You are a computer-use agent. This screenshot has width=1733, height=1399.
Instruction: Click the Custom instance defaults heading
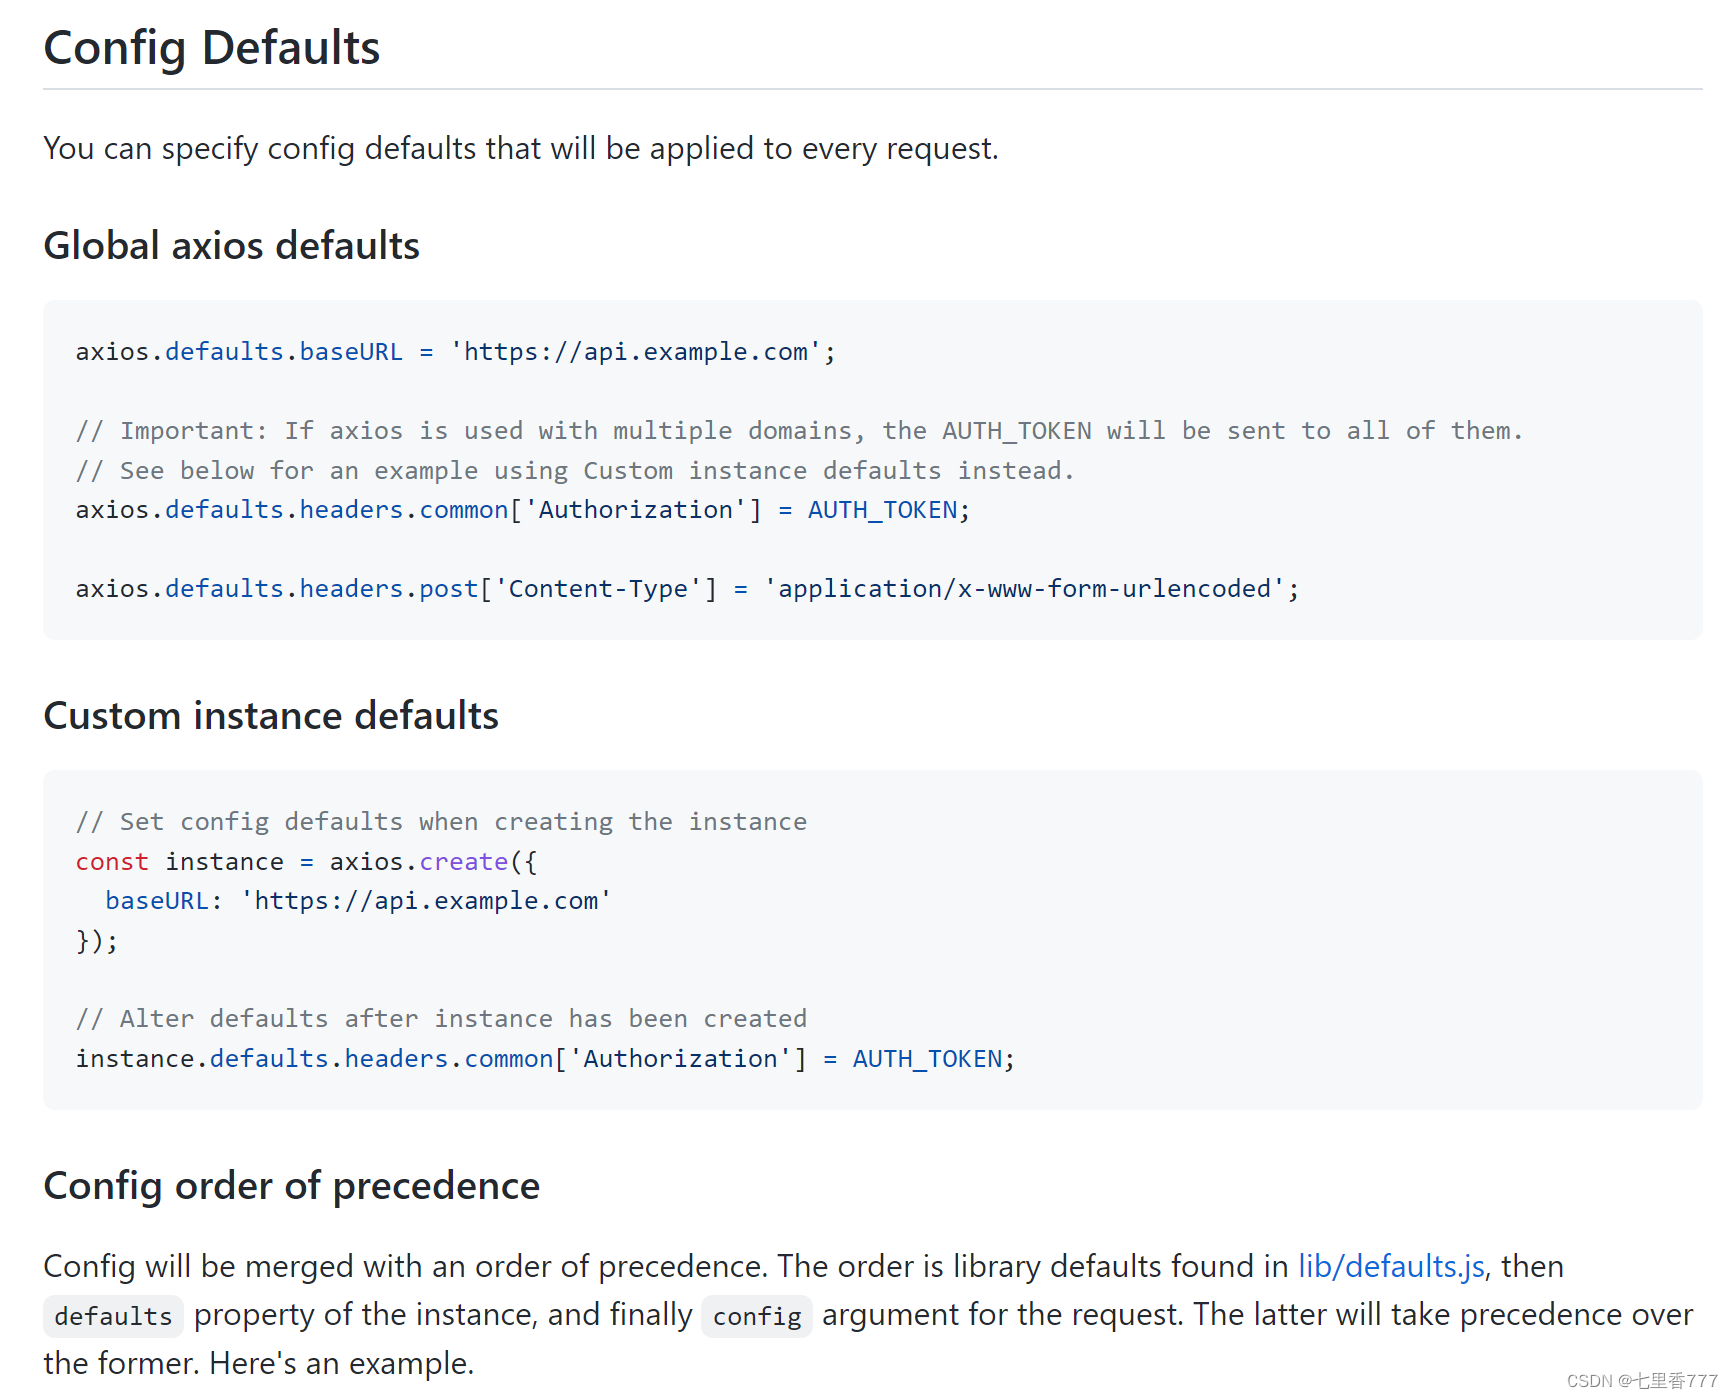point(271,716)
